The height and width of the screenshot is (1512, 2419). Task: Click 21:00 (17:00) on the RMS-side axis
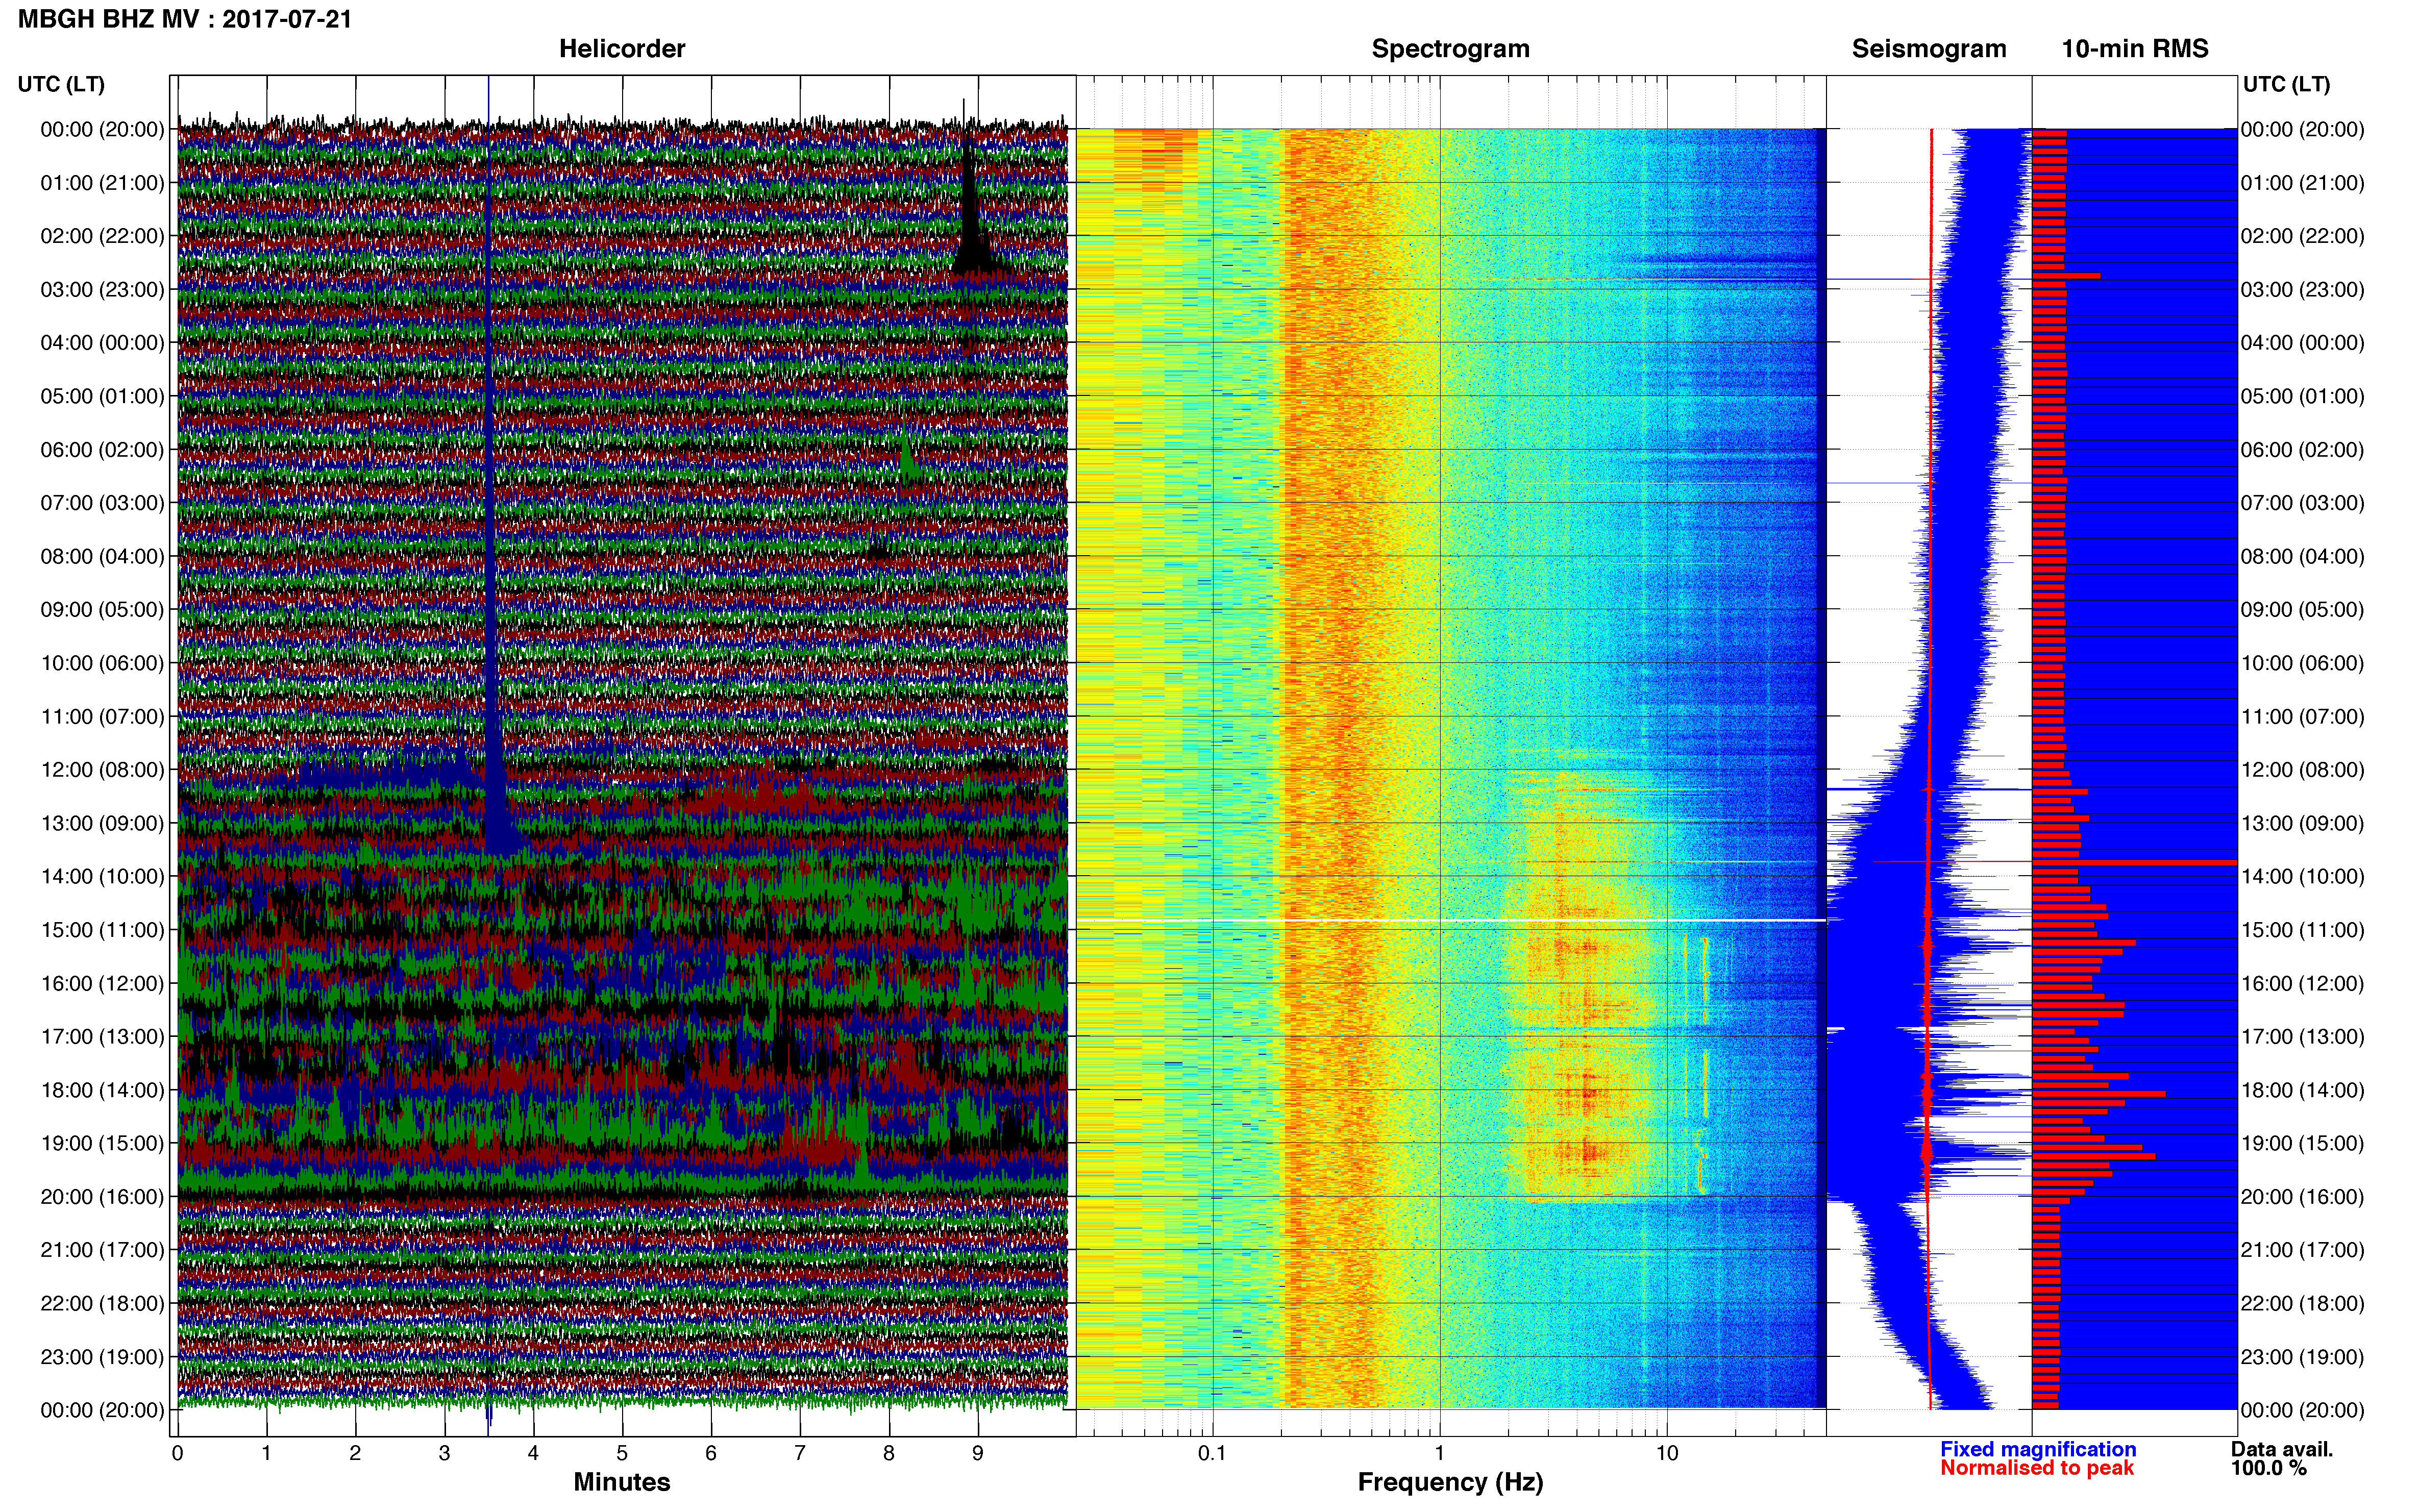pos(2302,1250)
